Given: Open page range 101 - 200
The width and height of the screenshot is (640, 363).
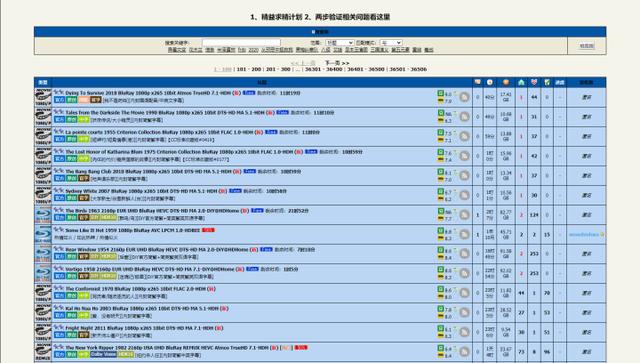Looking at the screenshot, I should click(249, 69).
